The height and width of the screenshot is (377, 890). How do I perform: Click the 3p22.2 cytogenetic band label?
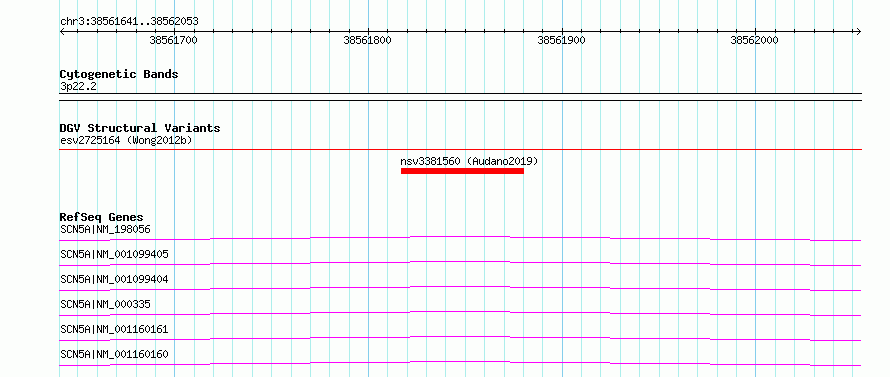(78, 86)
